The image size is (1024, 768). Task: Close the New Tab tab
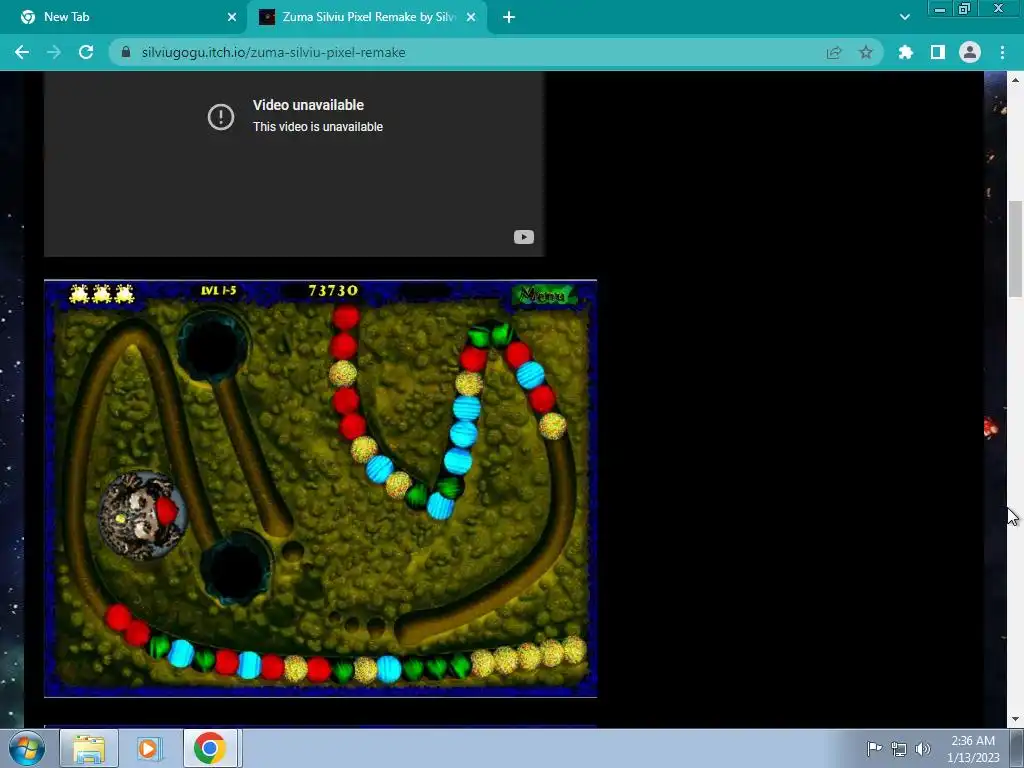click(232, 17)
